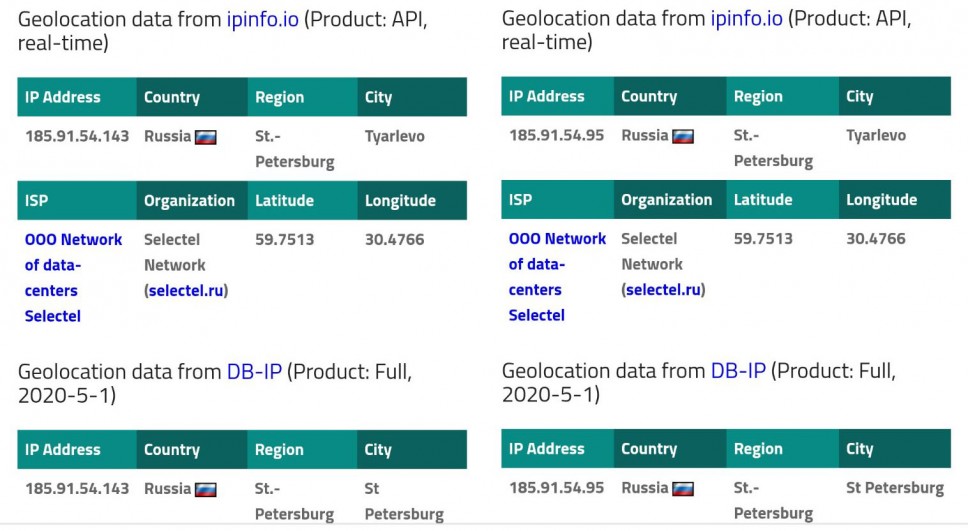Click IP address 185.91.54.143 in ipinfo.io table
This screenshot has height=531, width=968.
coord(77,136)
